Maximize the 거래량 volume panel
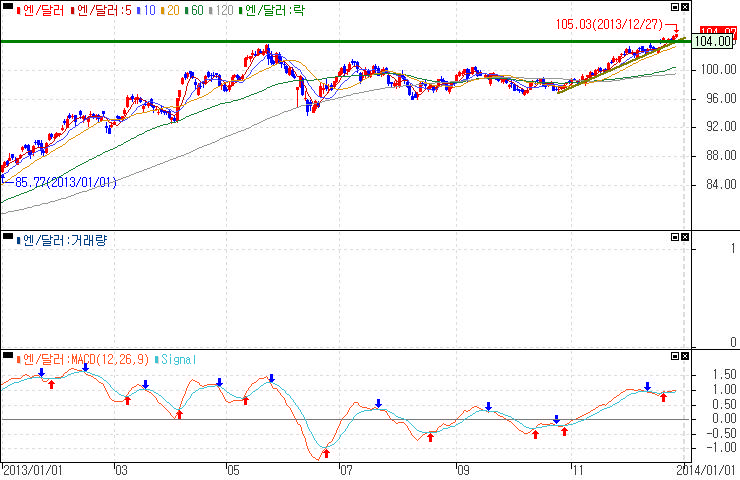Screen dimensions: 740x480 click(673, 238)
